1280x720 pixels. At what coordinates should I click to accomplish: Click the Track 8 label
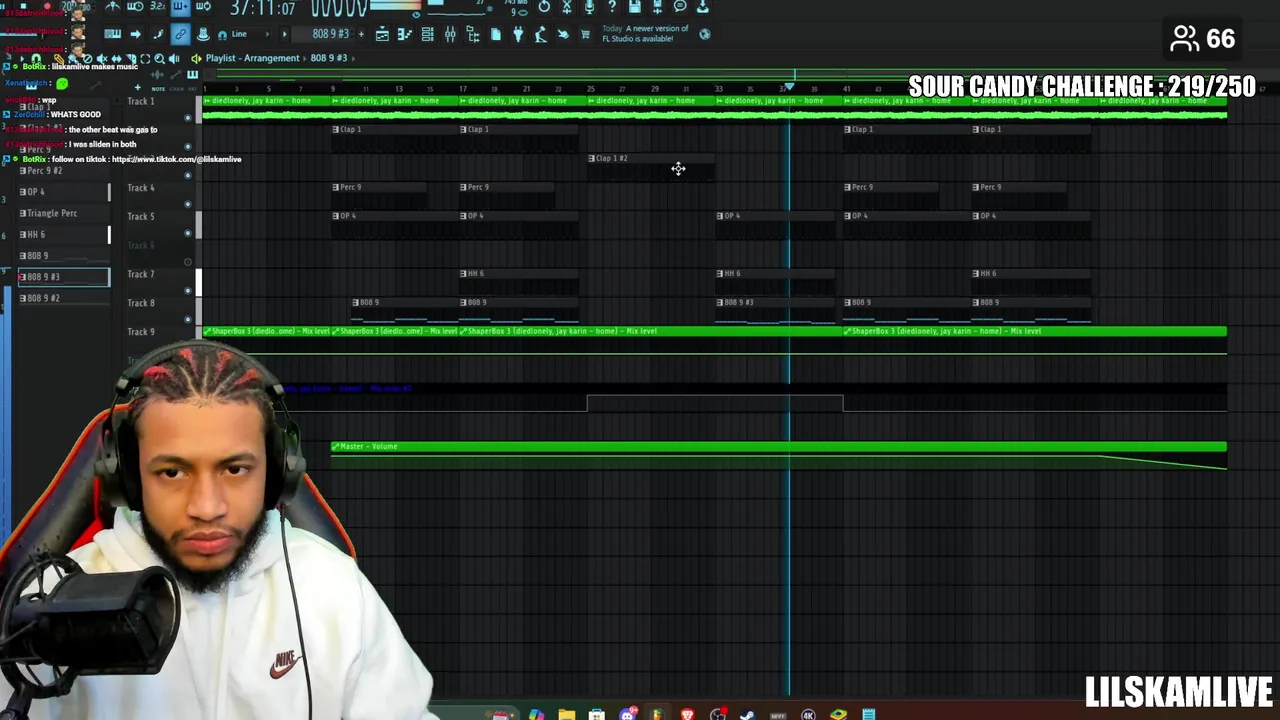point(141,302)
